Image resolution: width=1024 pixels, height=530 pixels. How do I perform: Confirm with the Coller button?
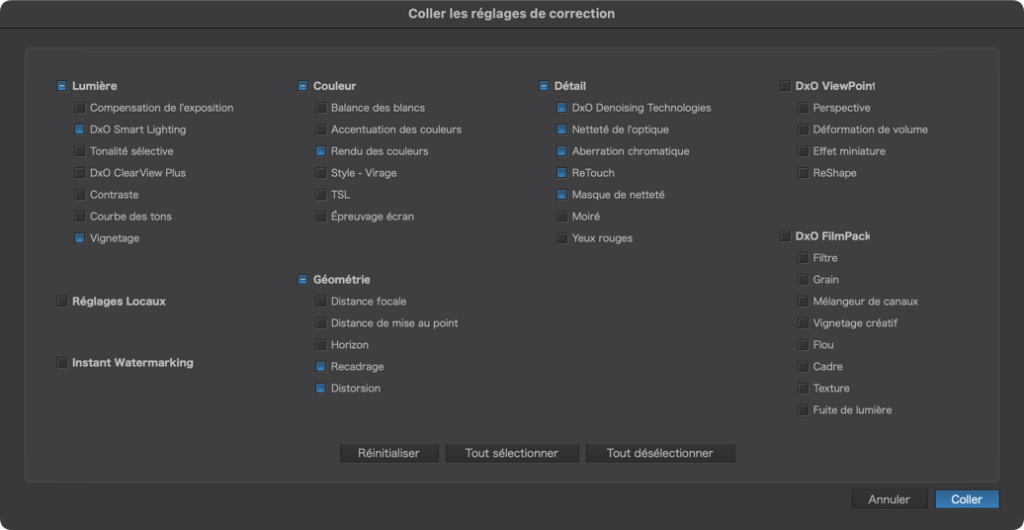pyautogui.click(x=967, y=499)
